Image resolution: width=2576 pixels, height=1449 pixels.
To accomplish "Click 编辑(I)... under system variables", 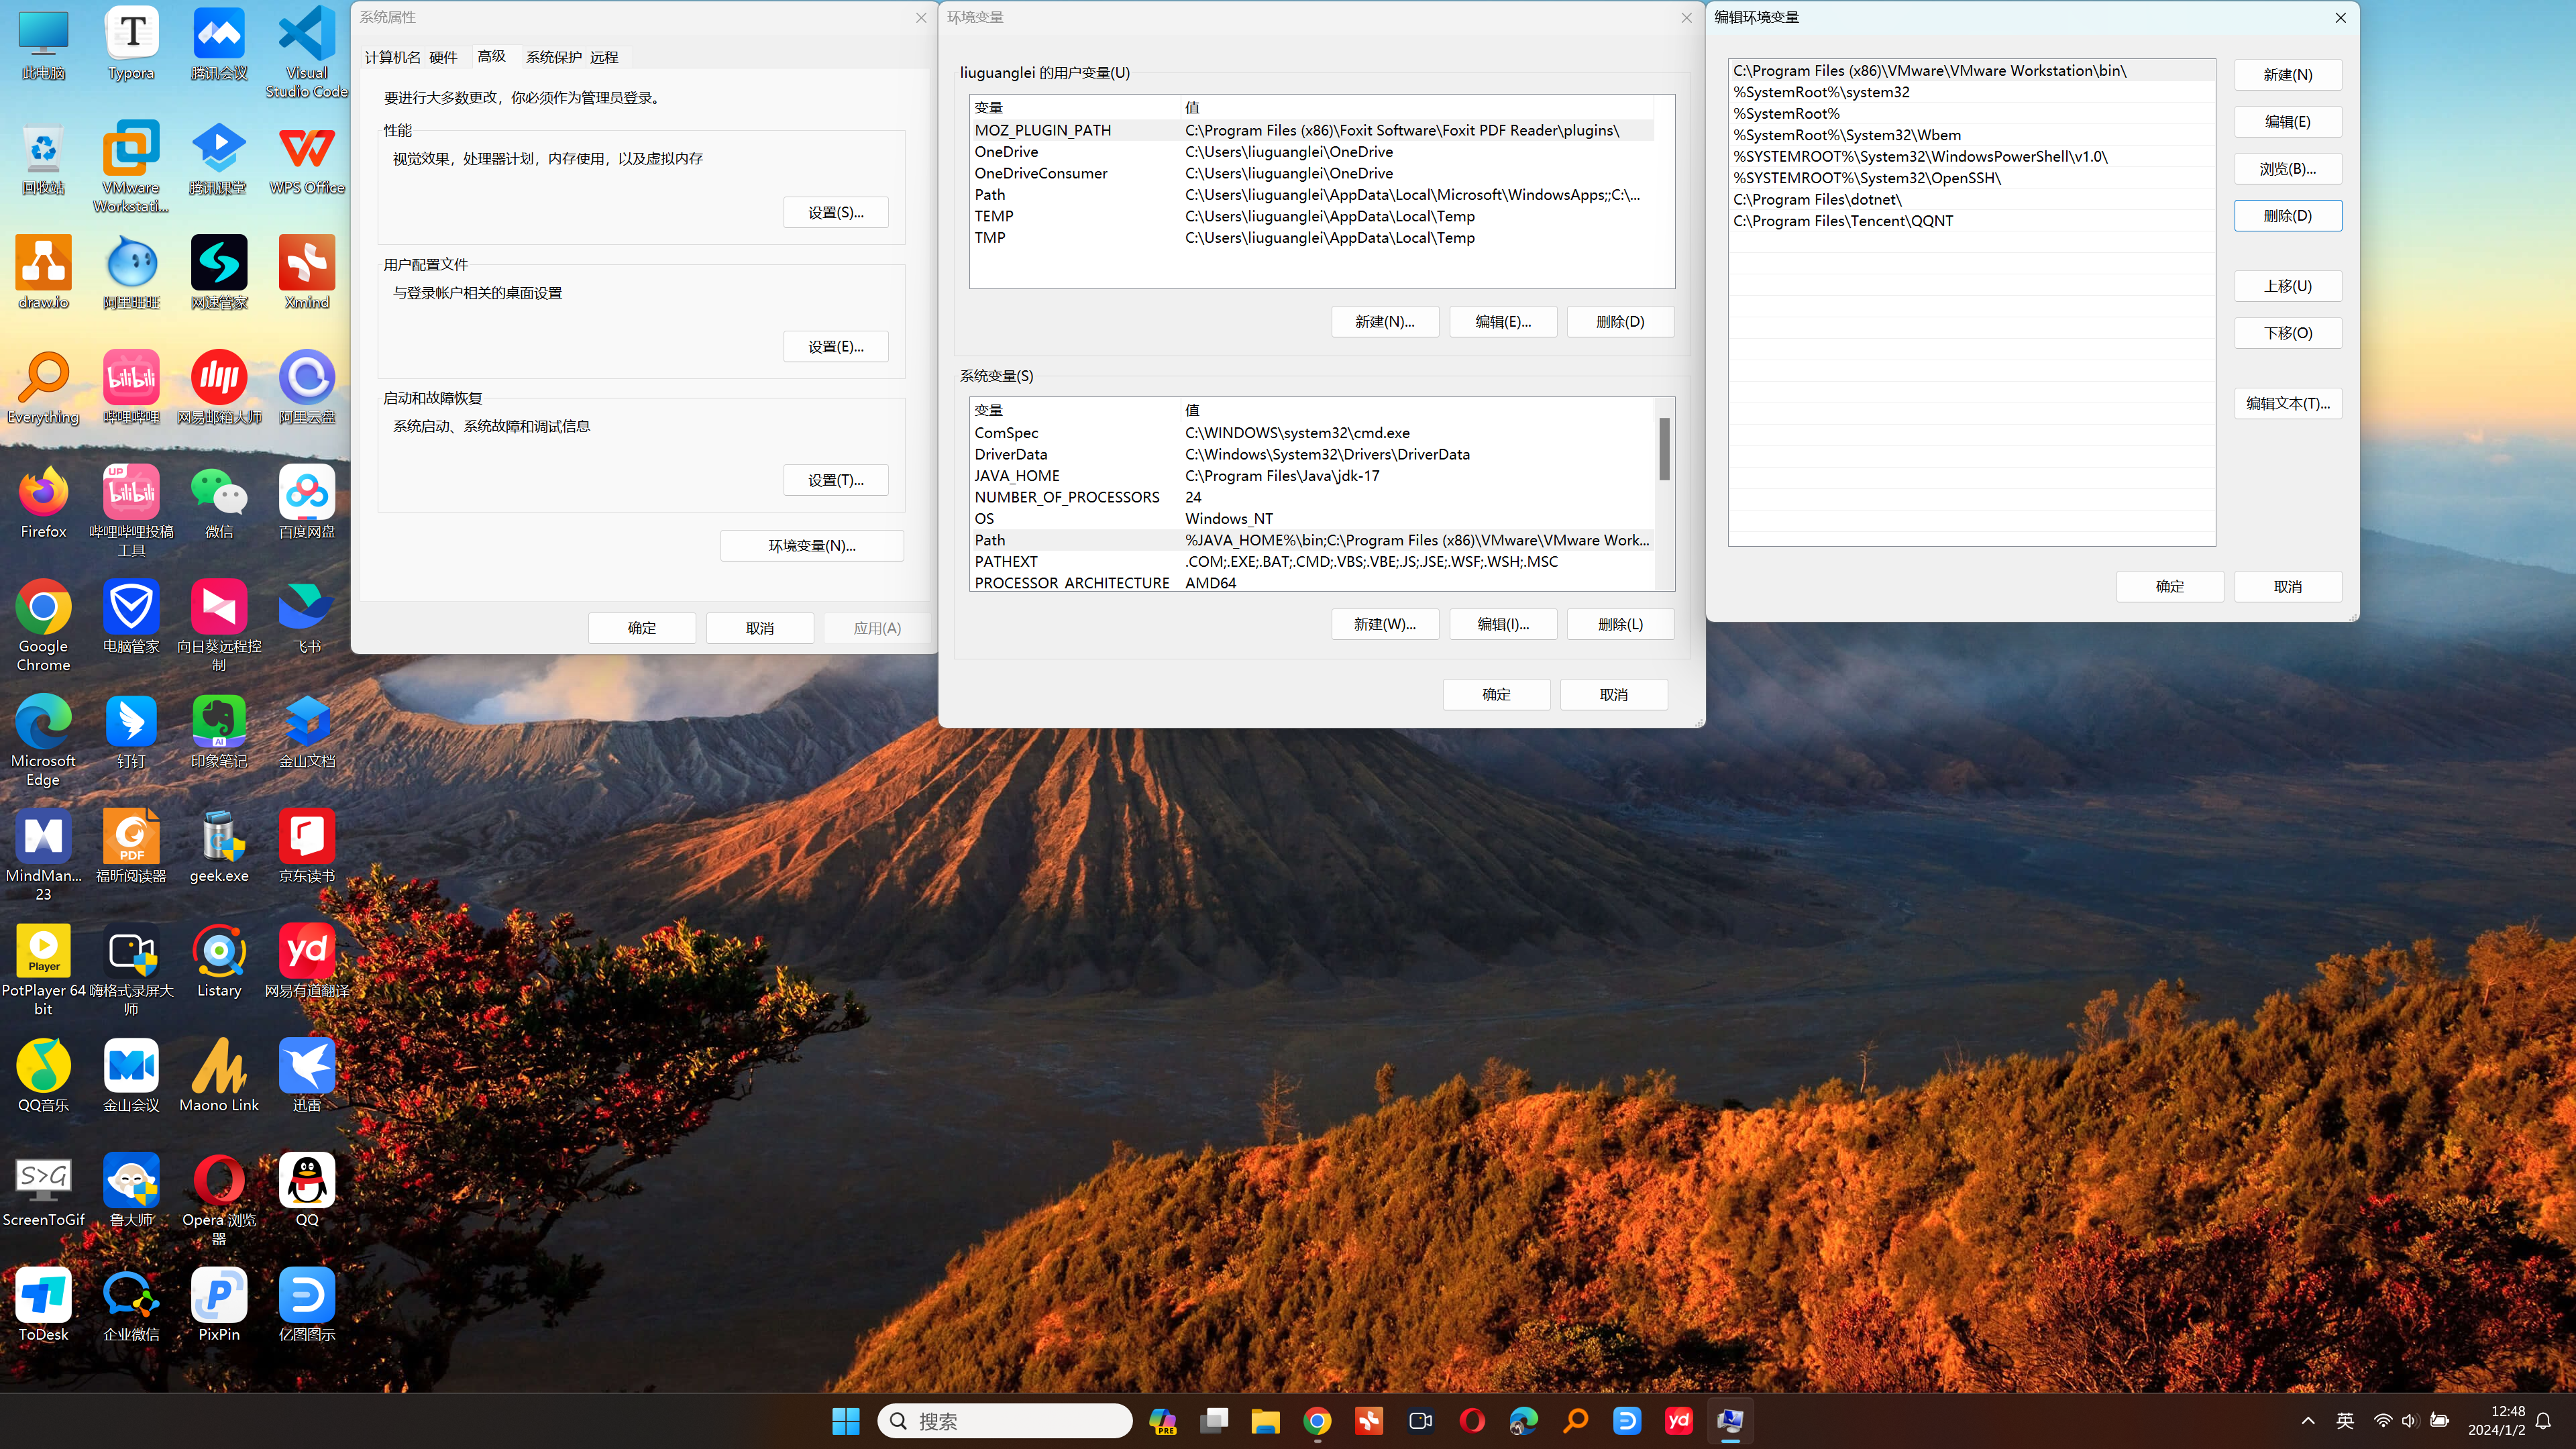I will tap(1502, 624).
